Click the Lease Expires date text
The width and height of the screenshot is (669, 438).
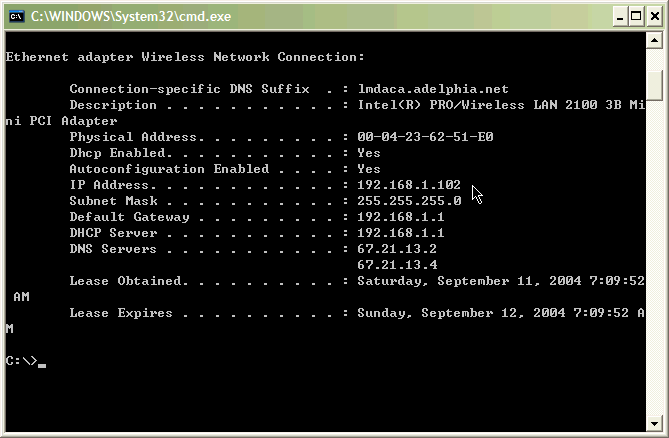[500, 313]
